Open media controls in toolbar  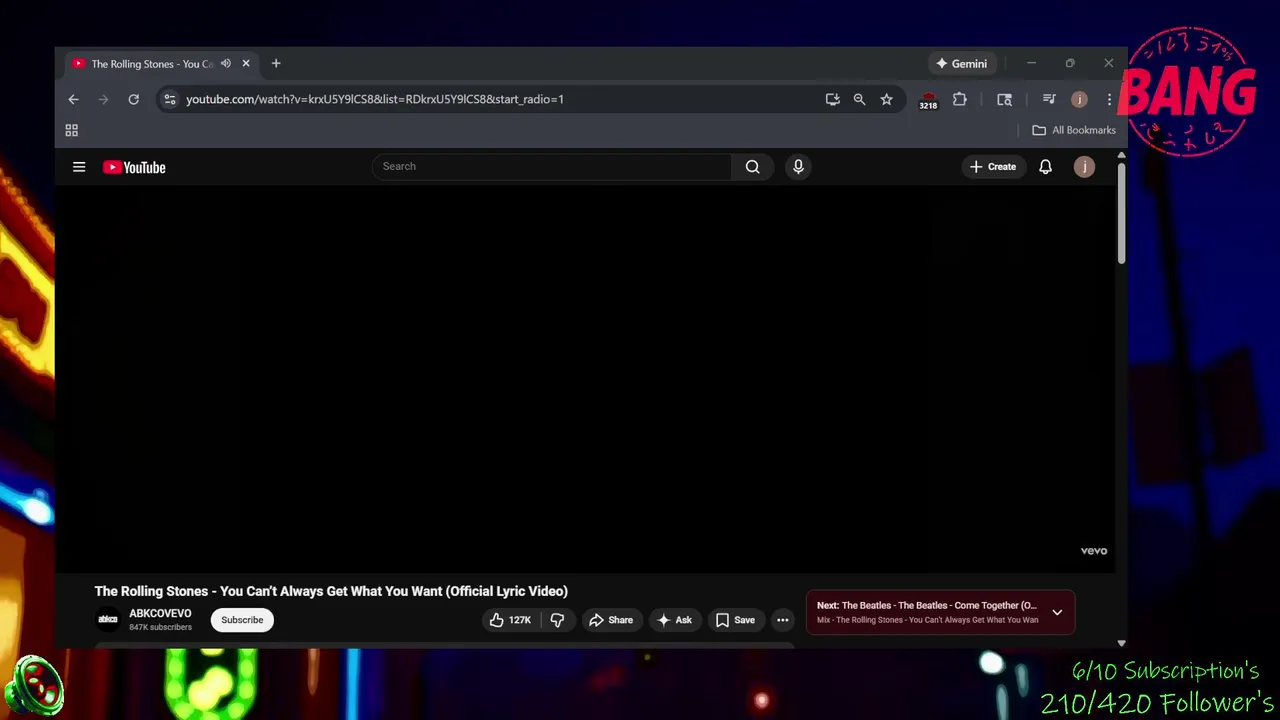pos(1049,99)
